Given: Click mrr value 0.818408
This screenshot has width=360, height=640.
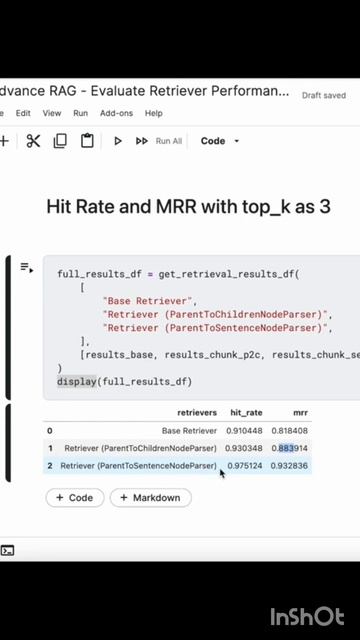Looking at the screenshot, I should tap(290, 431).
